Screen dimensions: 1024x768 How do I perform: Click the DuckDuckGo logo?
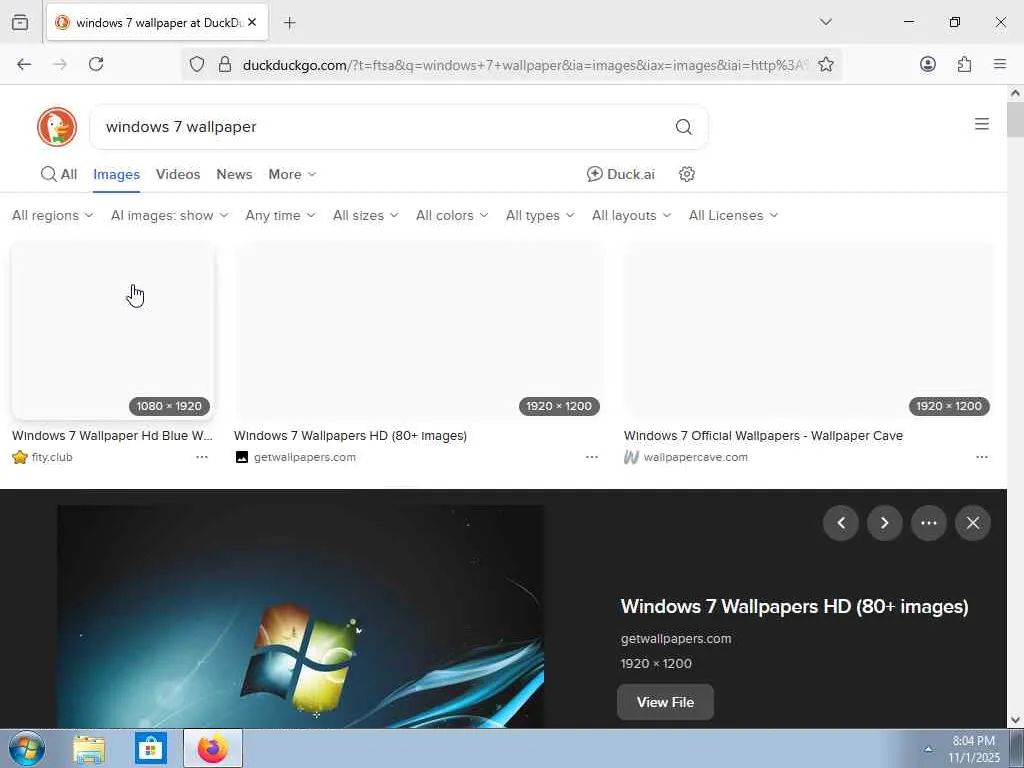pyautogui.click(x=57, y=127)
